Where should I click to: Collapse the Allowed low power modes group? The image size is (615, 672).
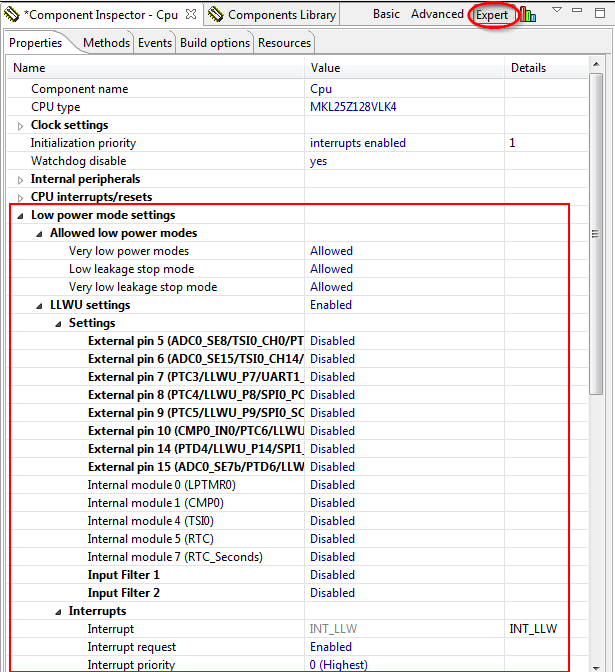(39, 234)
